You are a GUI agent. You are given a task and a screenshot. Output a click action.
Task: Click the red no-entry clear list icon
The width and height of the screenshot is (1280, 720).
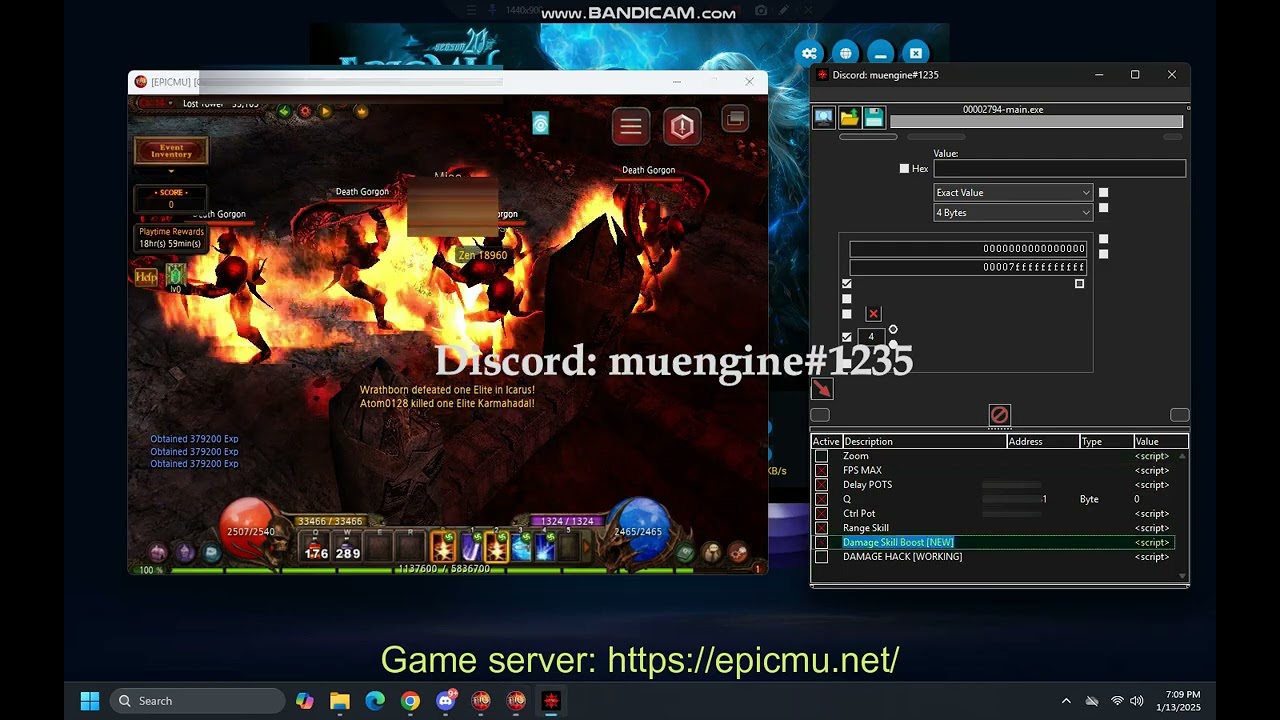pos(999,414)
